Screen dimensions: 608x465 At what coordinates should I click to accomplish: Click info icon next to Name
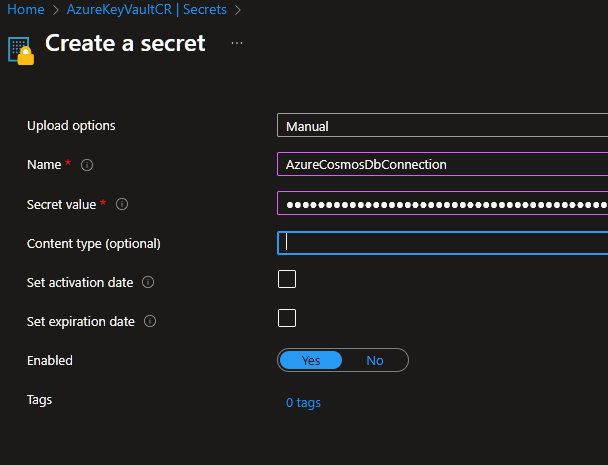point(87,165)
